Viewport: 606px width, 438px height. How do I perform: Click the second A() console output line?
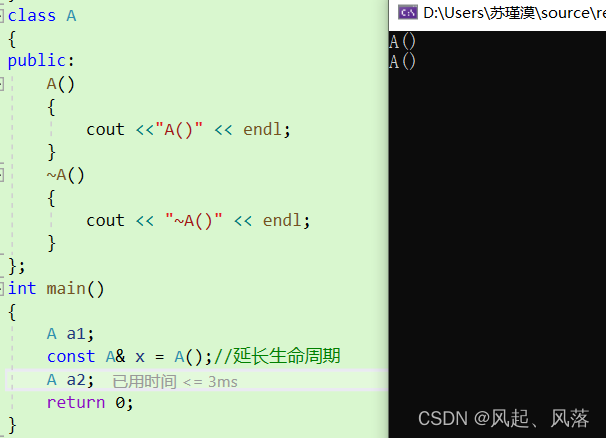point(402,61)
